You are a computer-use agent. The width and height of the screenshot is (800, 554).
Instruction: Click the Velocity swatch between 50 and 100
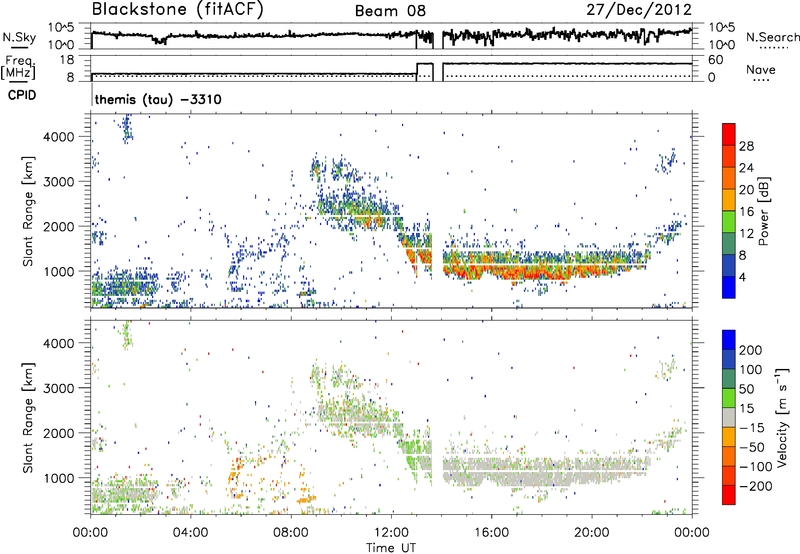coord(729,379)
